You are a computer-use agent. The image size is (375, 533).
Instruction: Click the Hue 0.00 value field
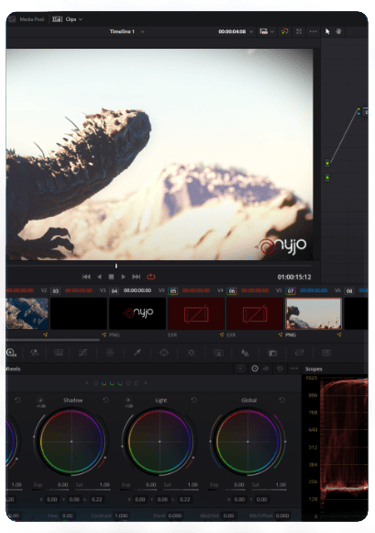[x=67, y=516]
